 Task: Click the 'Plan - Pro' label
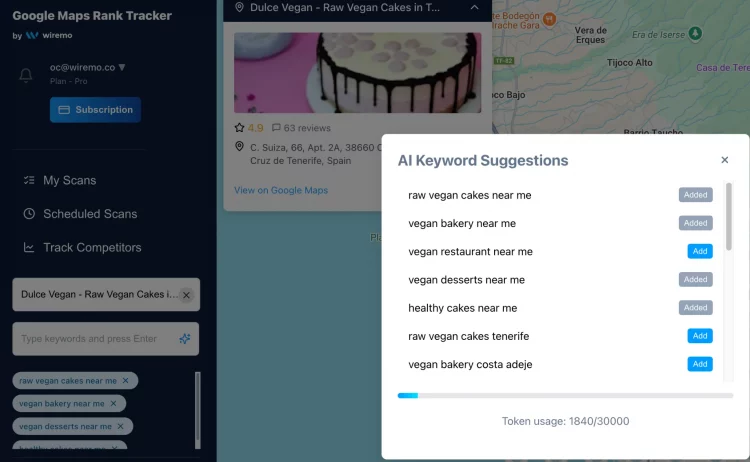[68, 81]
